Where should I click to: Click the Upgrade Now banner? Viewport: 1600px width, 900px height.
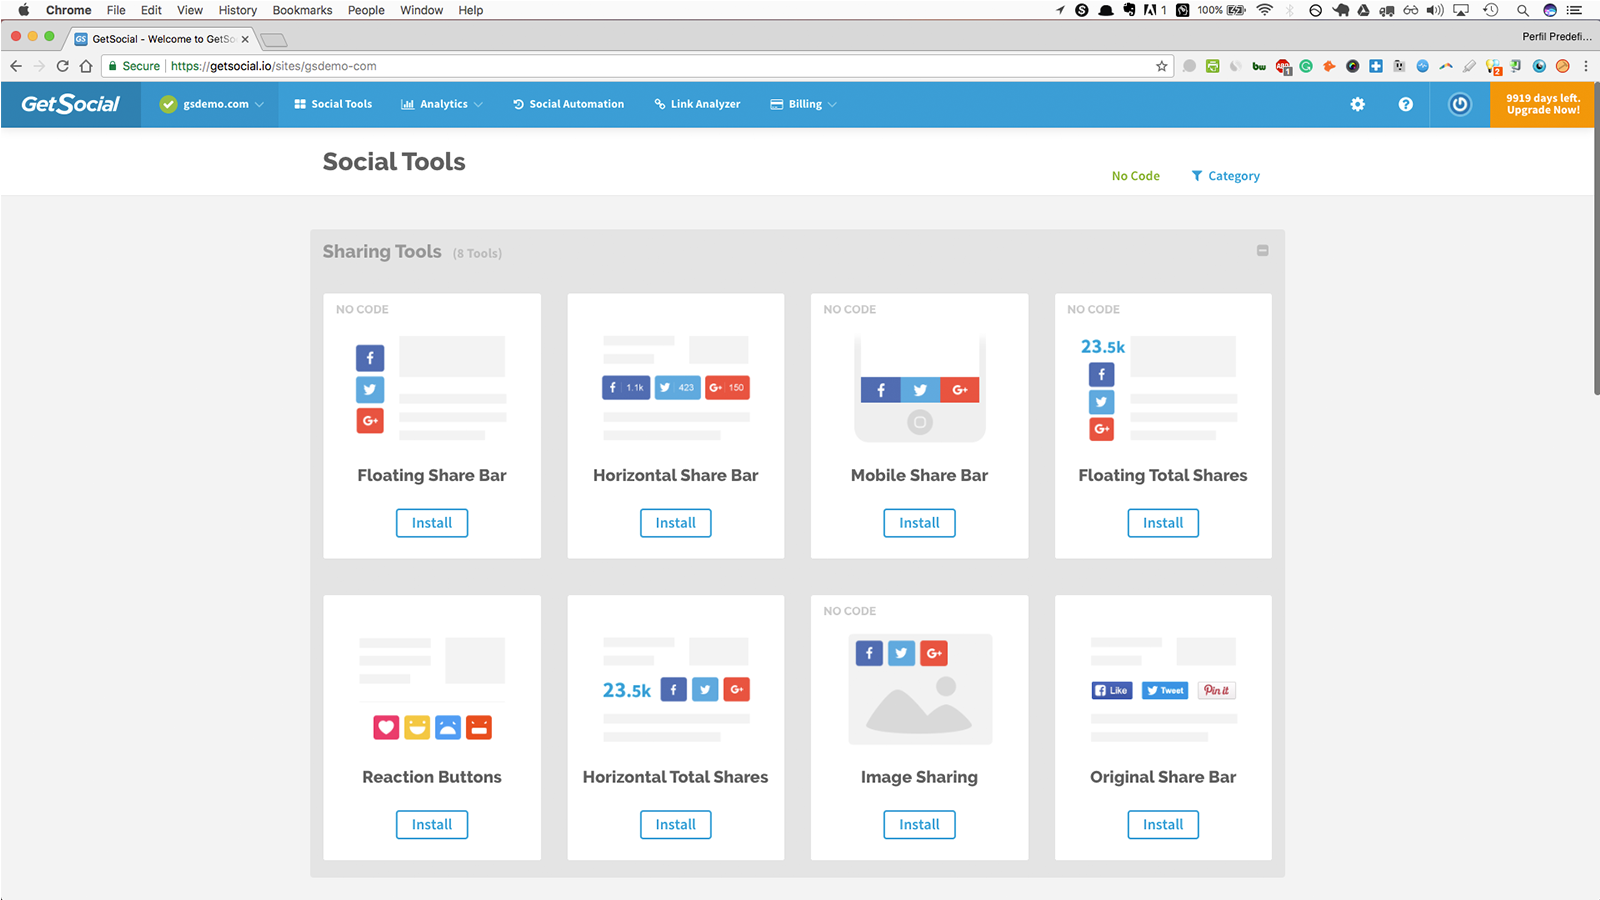(x=1542, y=104)
